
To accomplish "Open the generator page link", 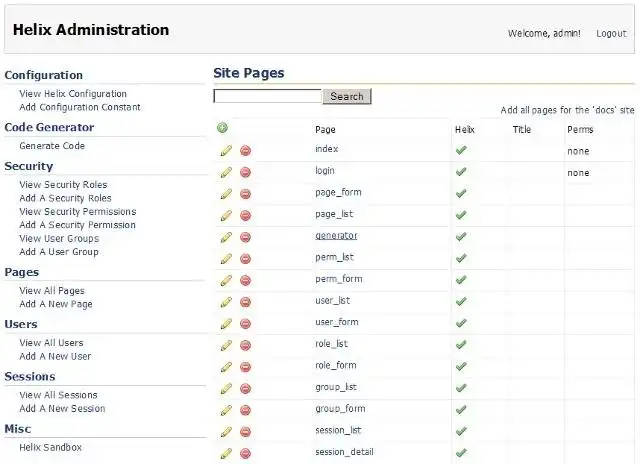I will pyautogui.click(x=336, y=236).
